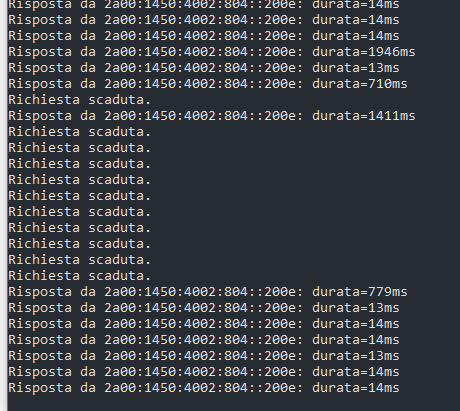Click the empty terminal area below the last line
The height and width of the screenshot is (411, 460).
tap(233, 403)
